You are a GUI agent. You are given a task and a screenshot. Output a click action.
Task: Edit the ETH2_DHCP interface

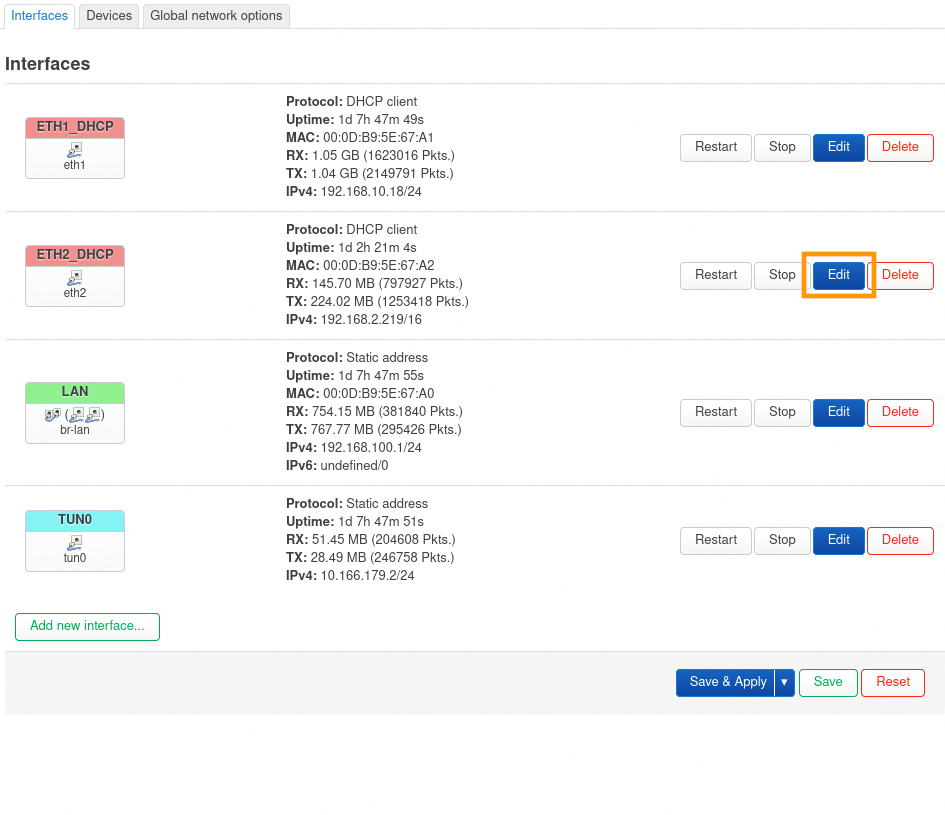point(838,275)
